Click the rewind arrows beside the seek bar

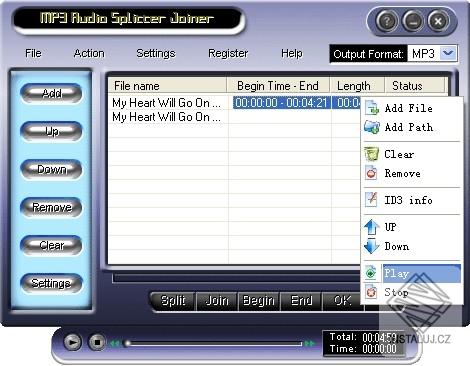point(114,343)
